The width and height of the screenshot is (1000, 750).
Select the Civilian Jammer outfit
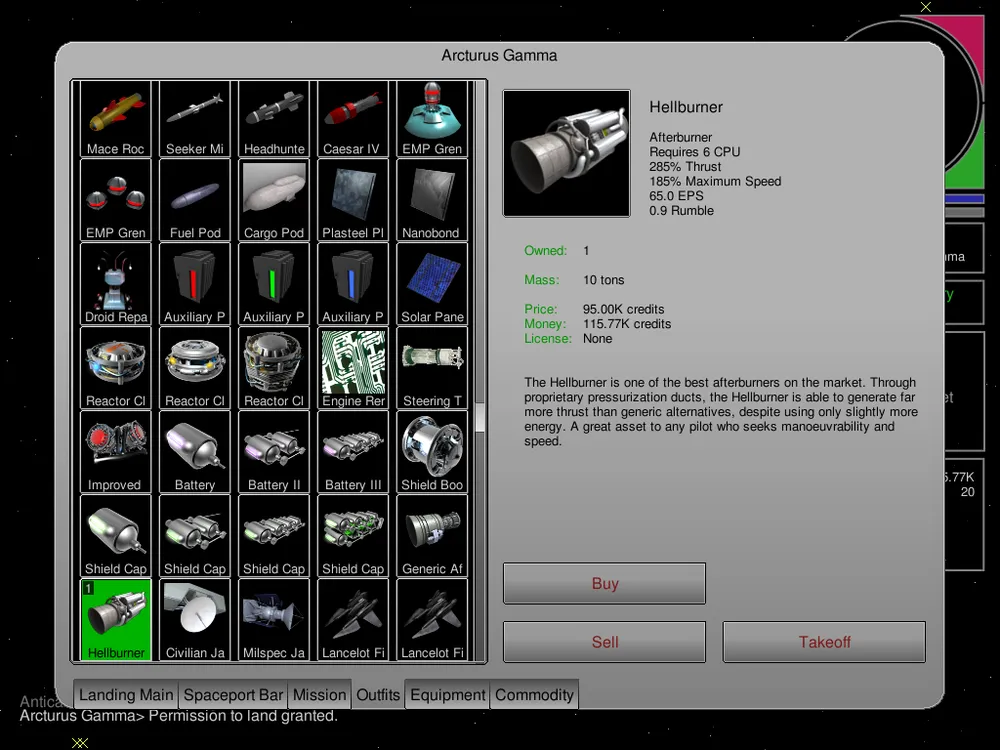(195, 622)
